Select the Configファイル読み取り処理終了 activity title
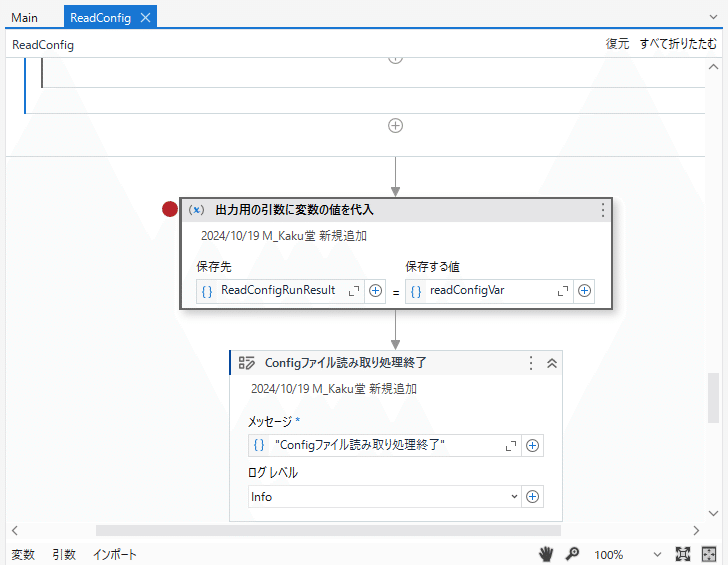The height and width of the screenshot is (565, 728). pyautogui.click(x=345, y=363)
